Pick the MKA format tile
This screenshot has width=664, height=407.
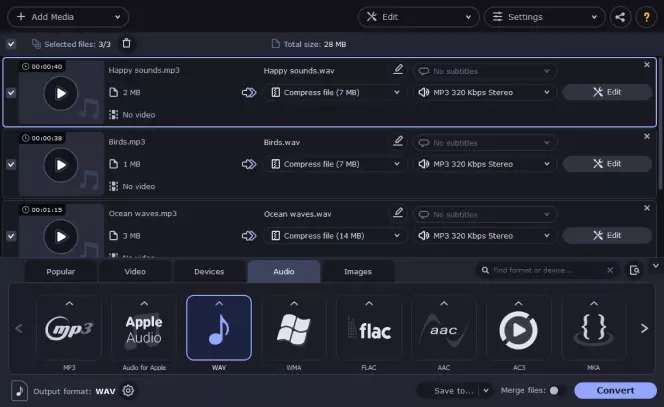(x=594, y=328)
